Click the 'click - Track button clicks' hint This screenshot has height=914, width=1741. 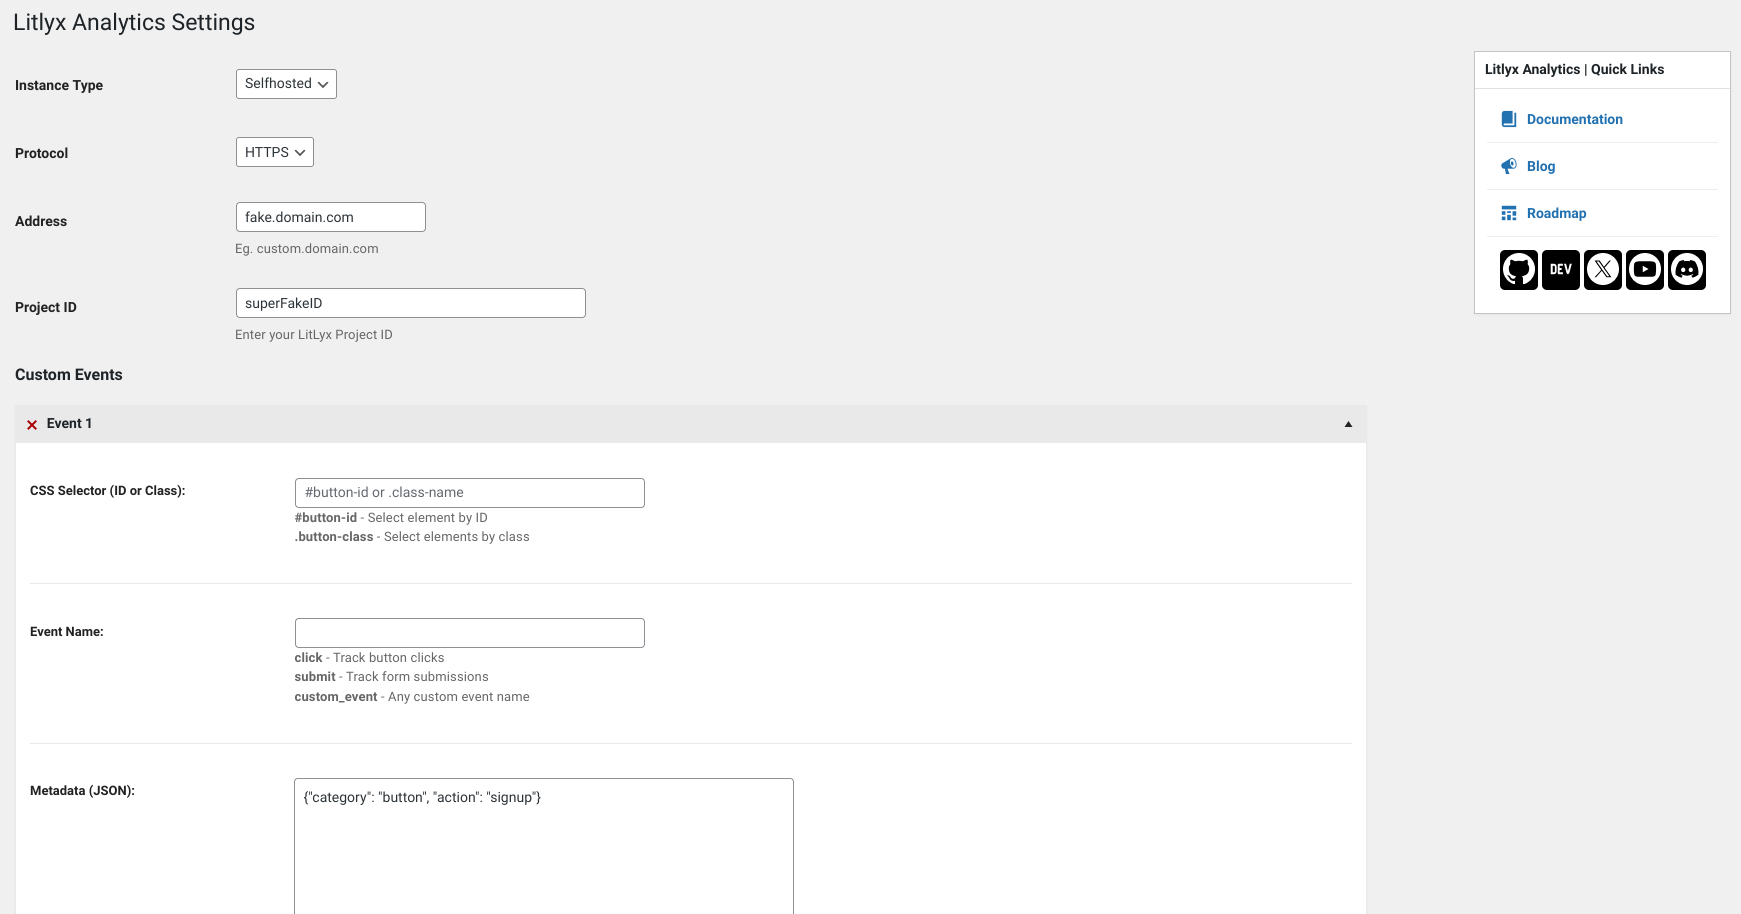(369, 658)
